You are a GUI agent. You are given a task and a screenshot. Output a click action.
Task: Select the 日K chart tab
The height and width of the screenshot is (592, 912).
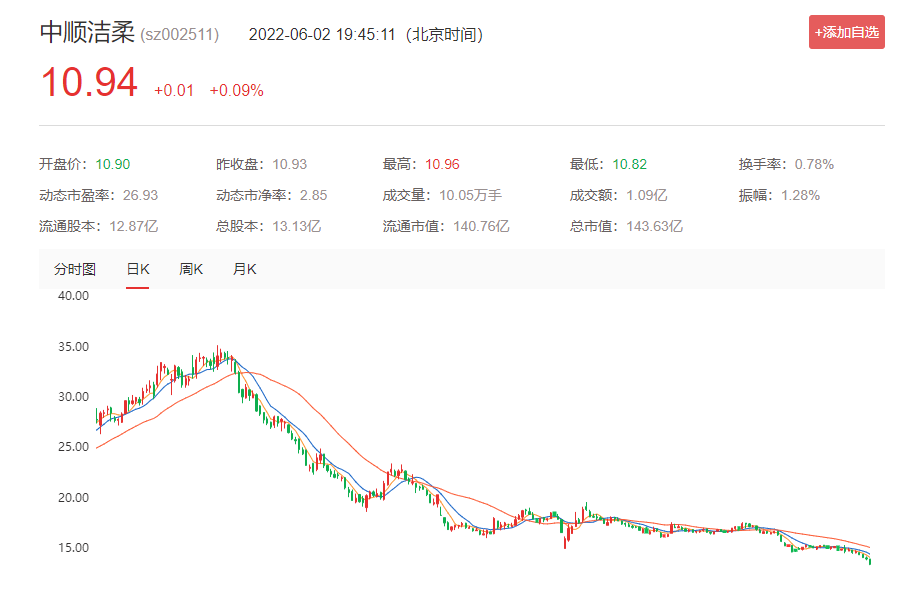[138, 269]
